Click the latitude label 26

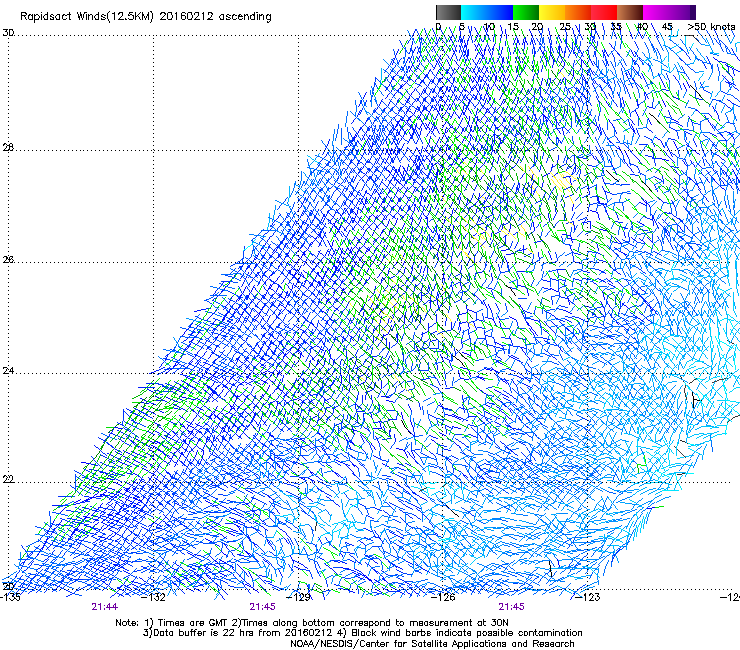point(8,260)
